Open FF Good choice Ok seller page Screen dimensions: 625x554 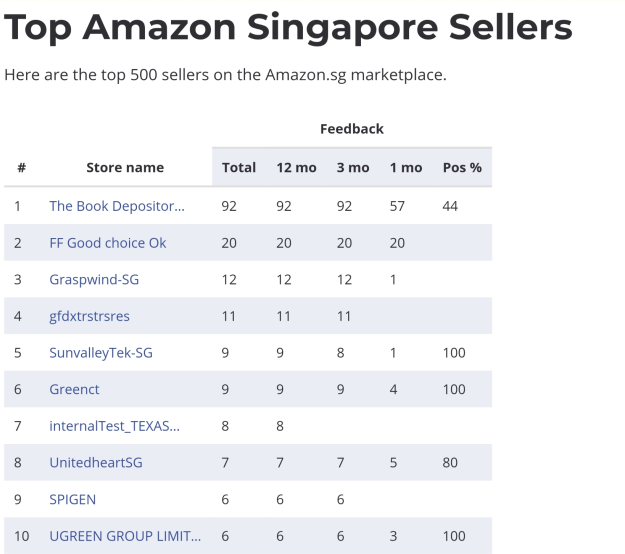[x=108, y=243]
